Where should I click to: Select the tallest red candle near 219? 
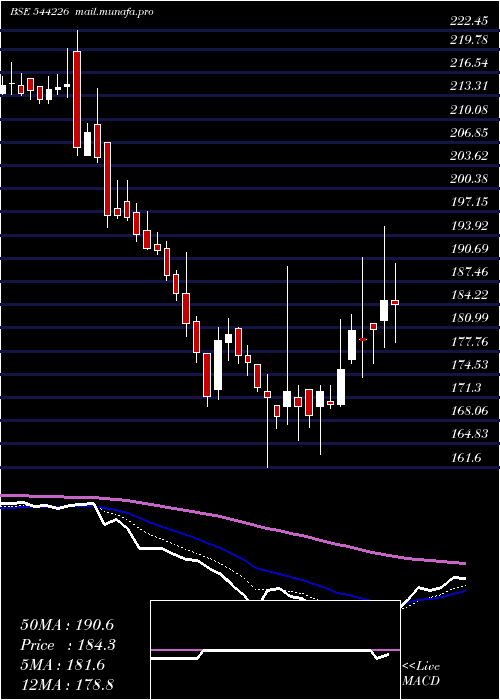(x=77, y=99)
